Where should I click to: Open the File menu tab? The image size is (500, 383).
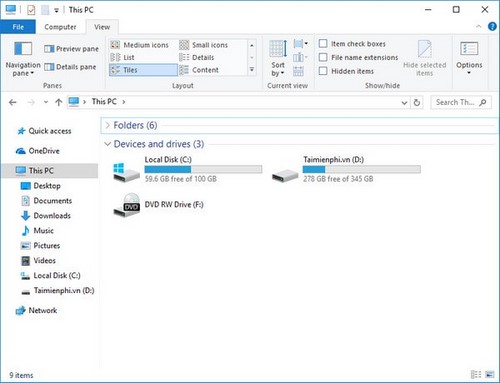(x=18, y=27)
